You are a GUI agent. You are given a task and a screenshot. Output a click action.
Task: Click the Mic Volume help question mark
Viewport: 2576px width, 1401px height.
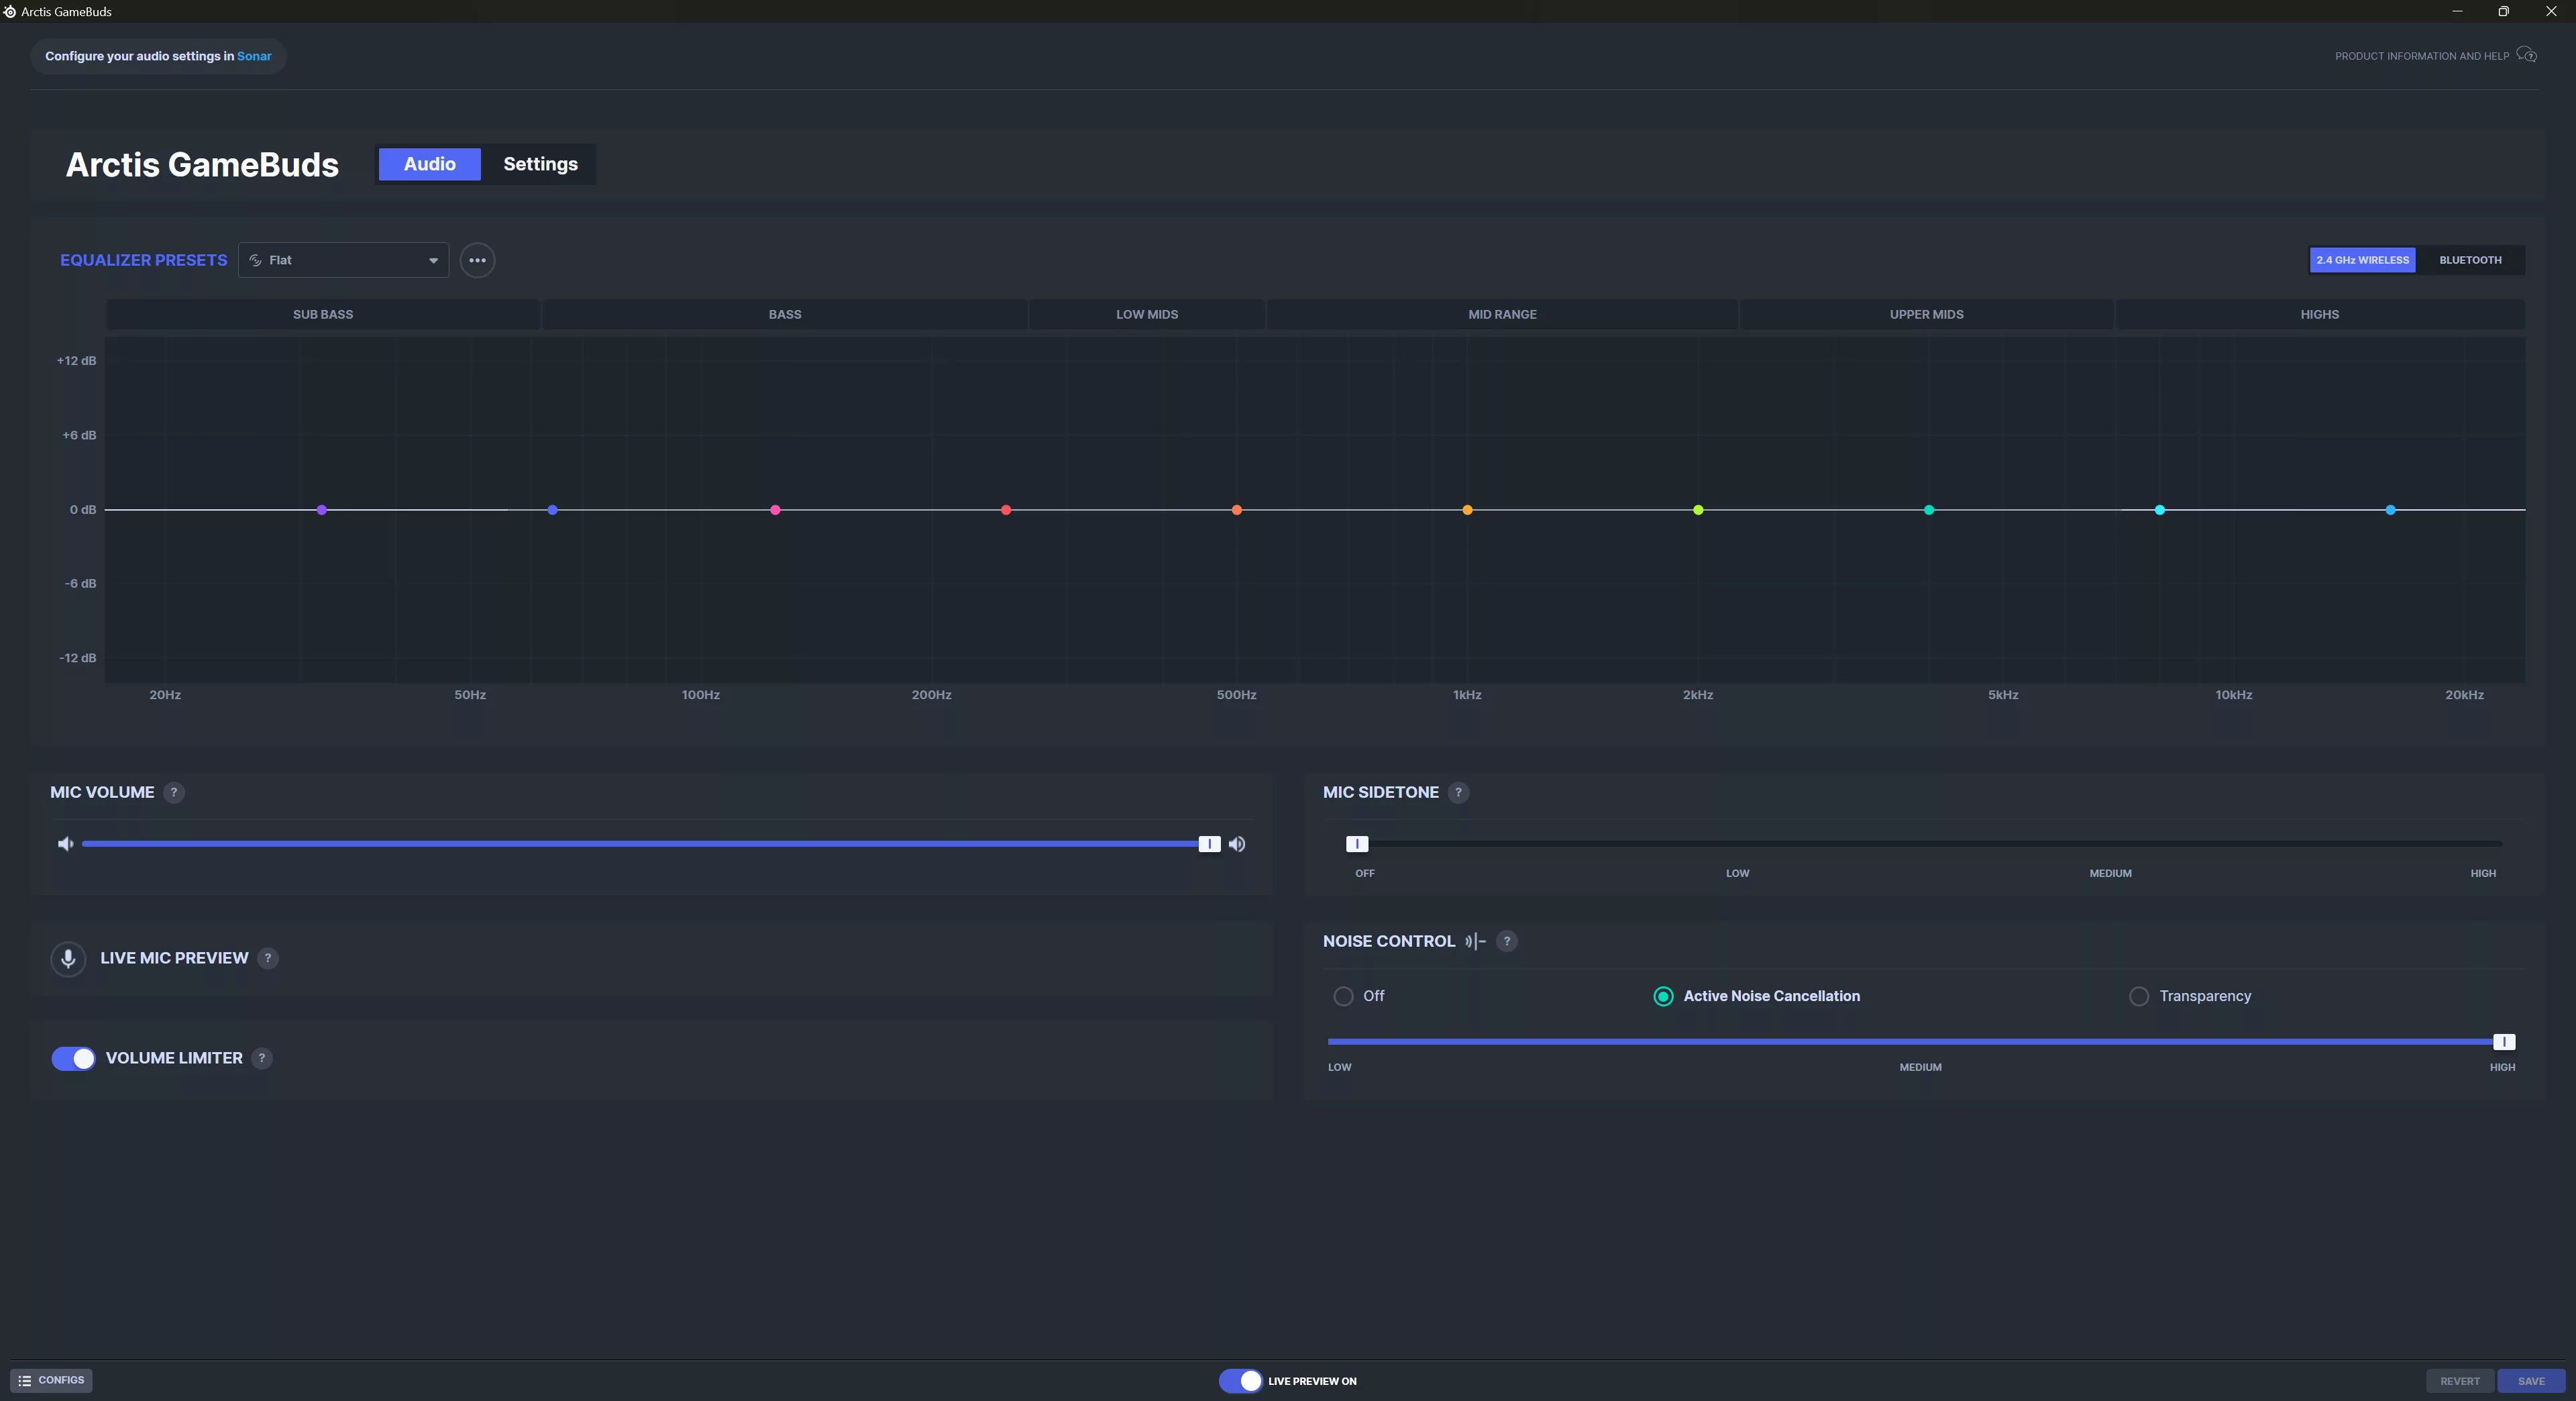pyautogui.click(x=174, y=792)
